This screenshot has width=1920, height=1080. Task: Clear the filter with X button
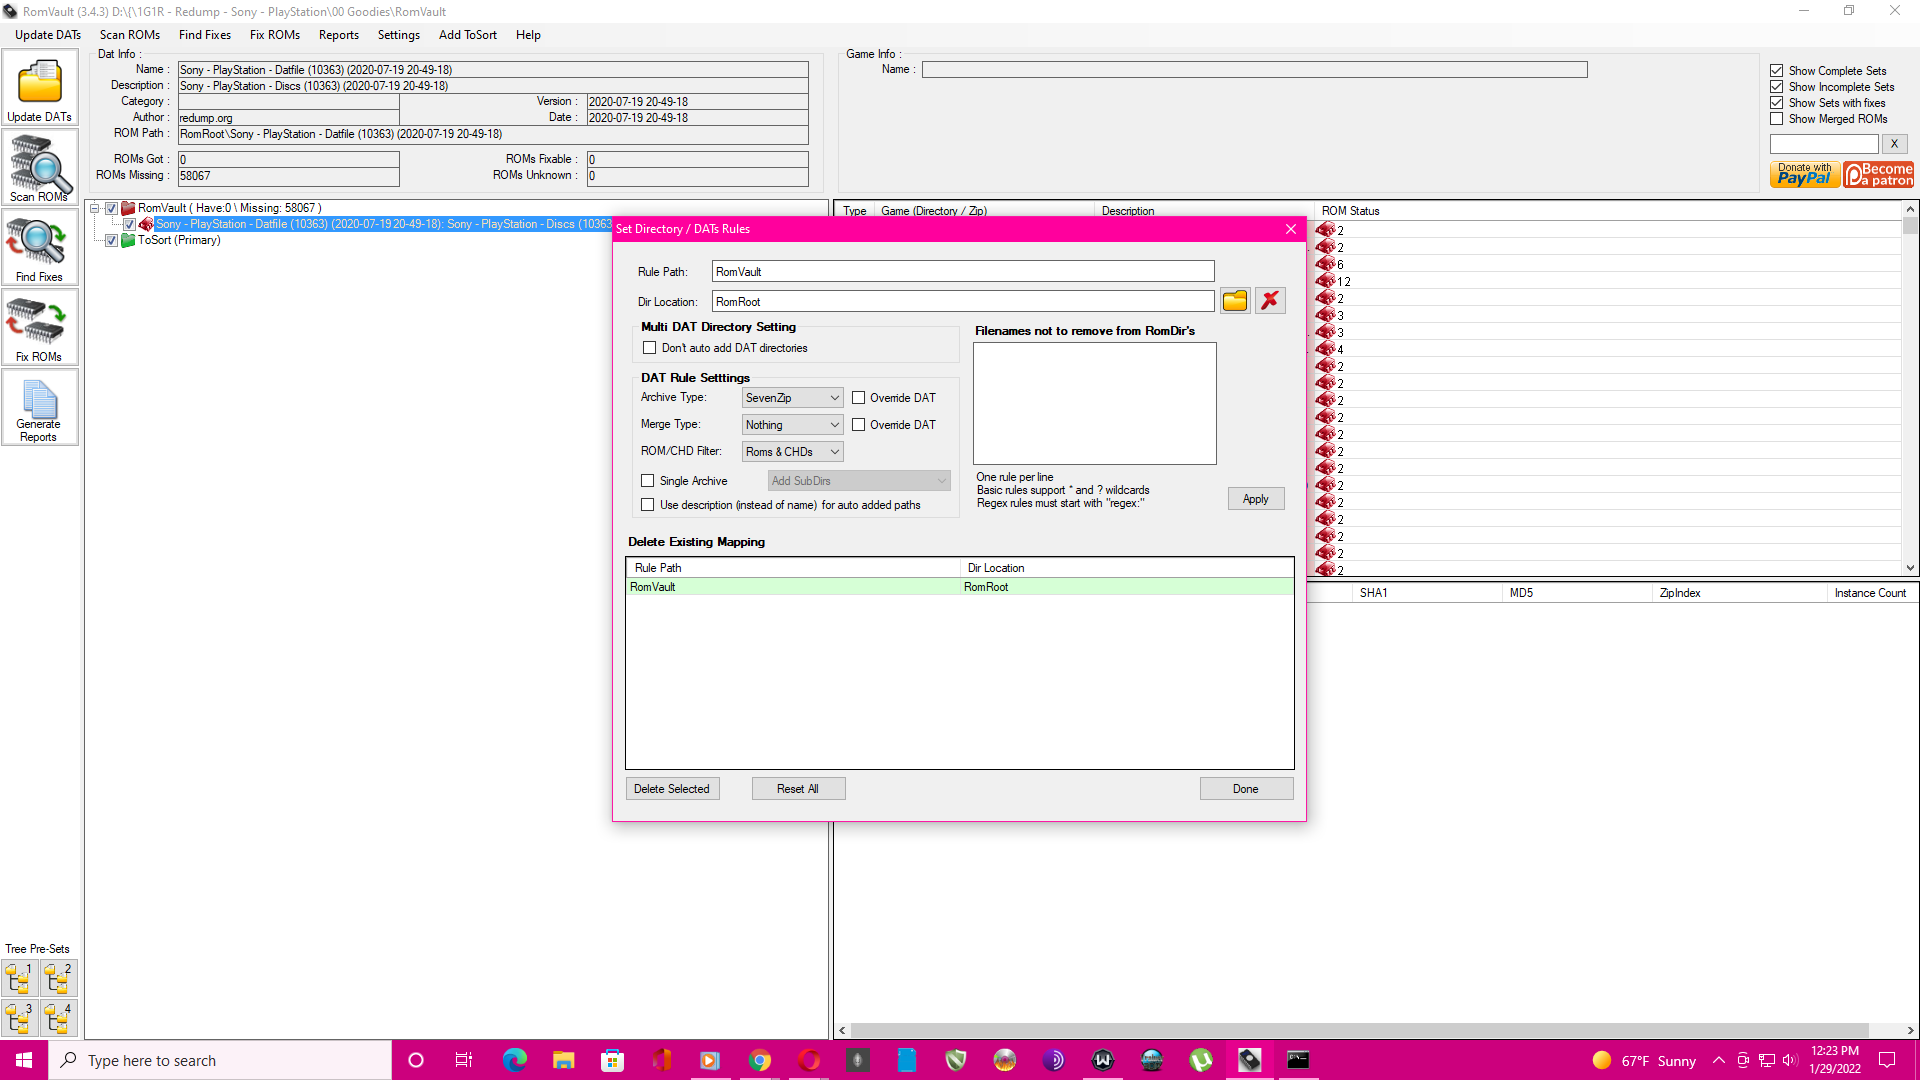tap(1894, 144)
